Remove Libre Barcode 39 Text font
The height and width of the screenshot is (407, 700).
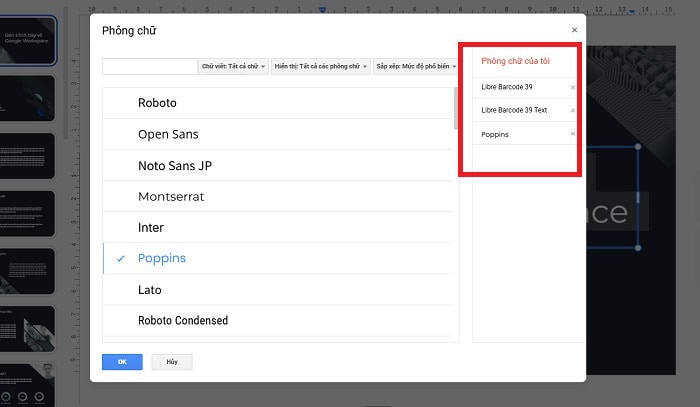[x=573, y=110]
